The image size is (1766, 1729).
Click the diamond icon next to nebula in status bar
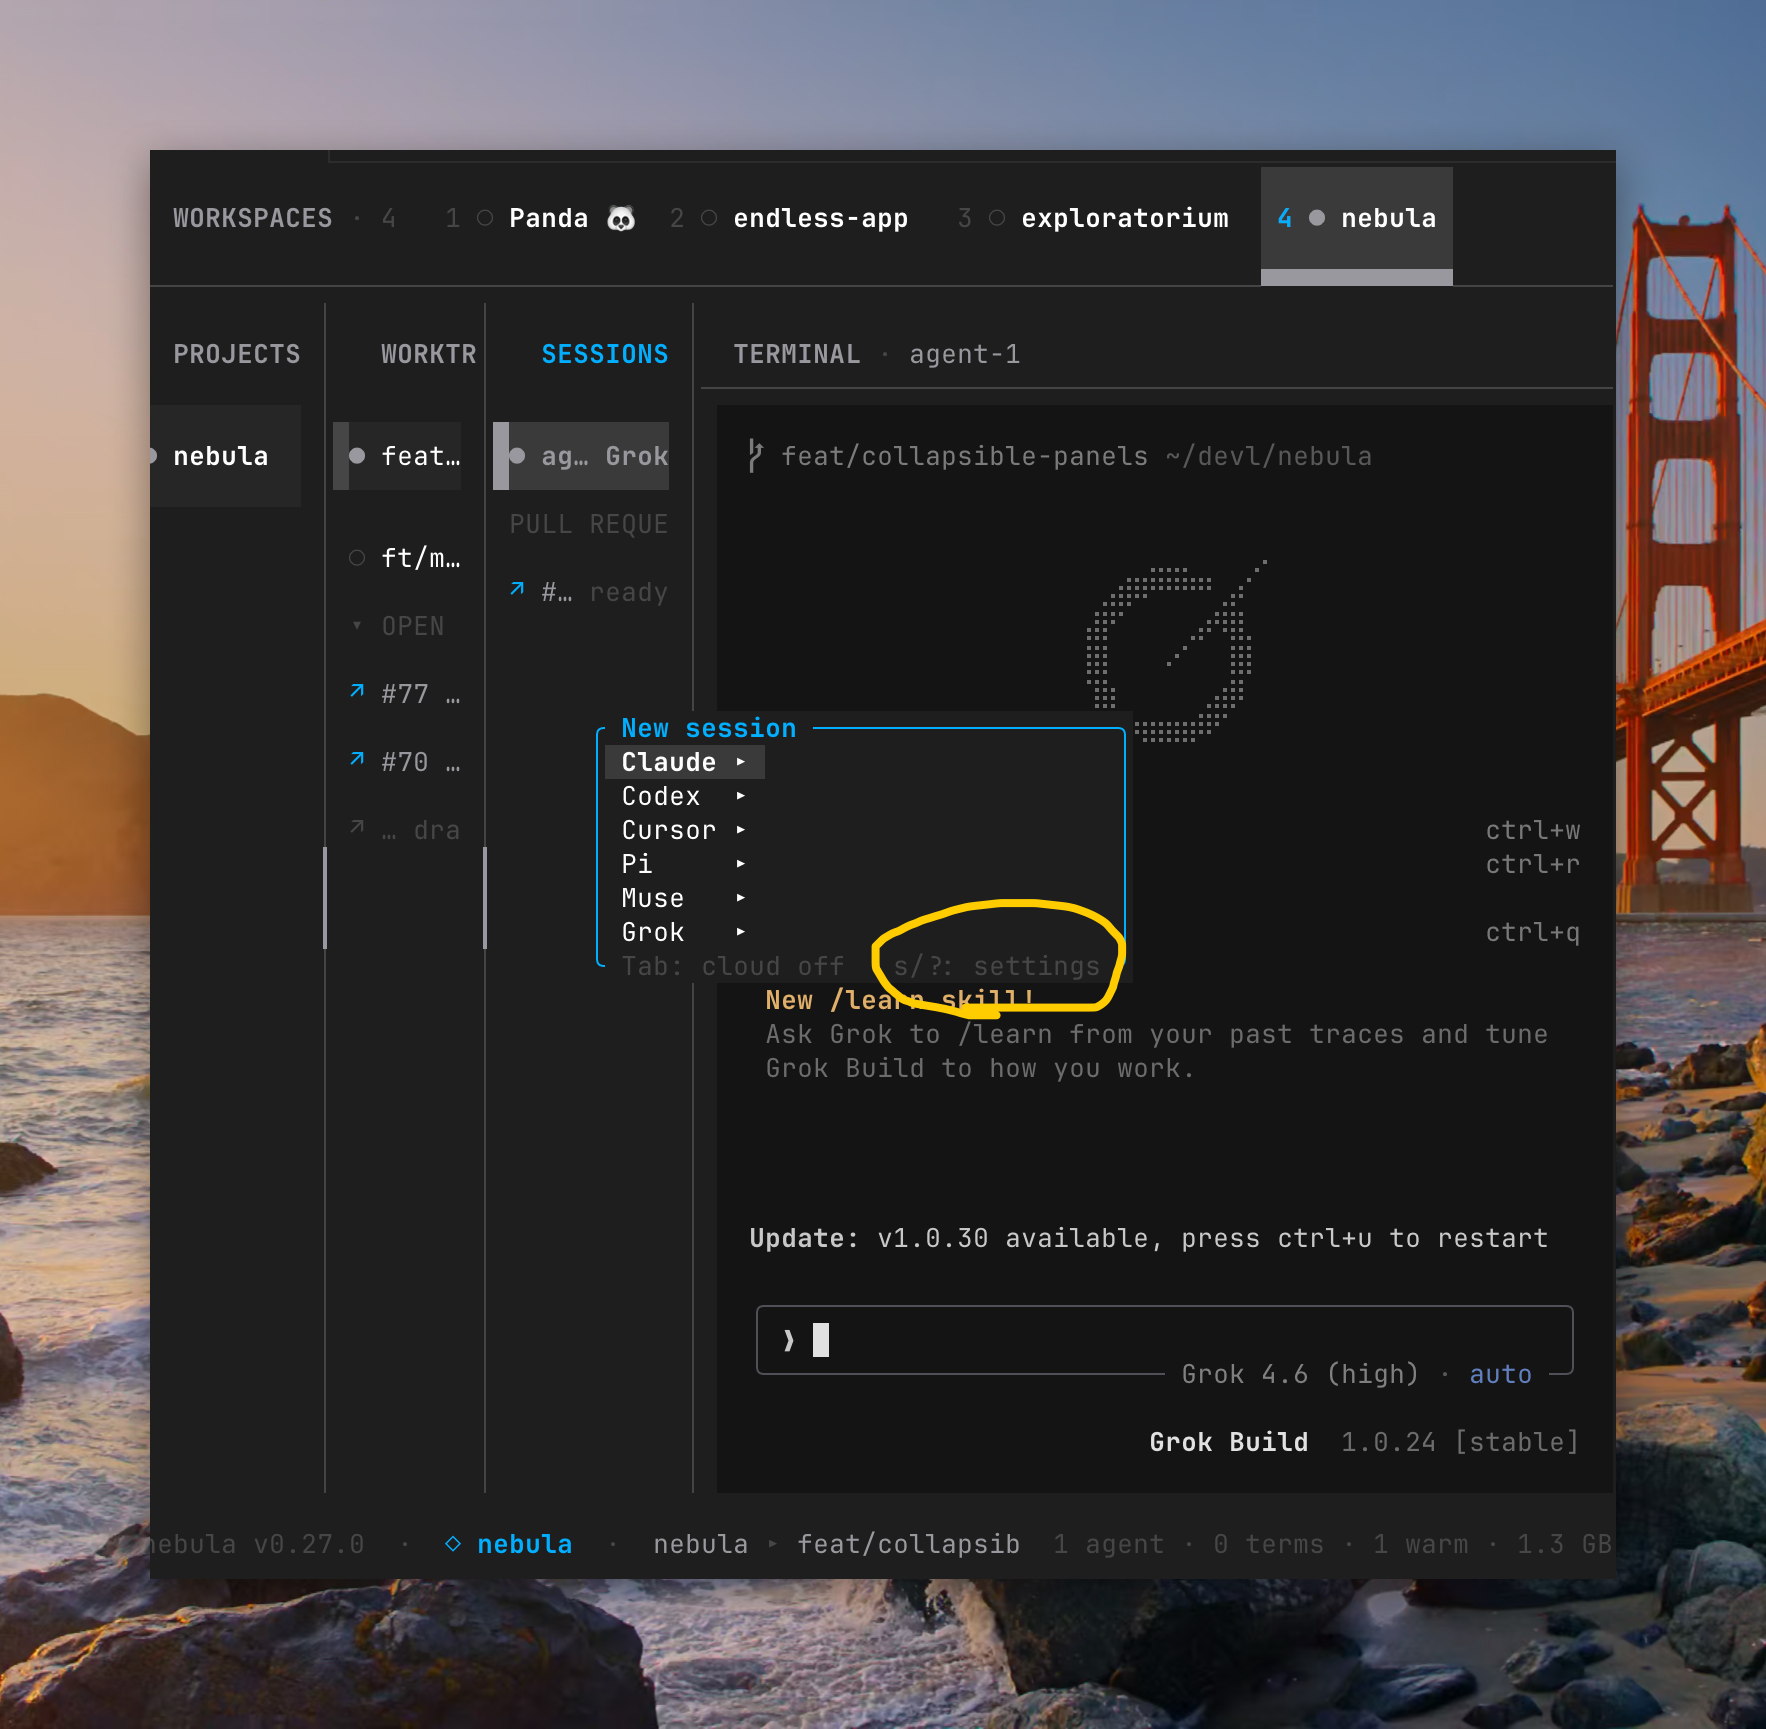point(453,1544)
